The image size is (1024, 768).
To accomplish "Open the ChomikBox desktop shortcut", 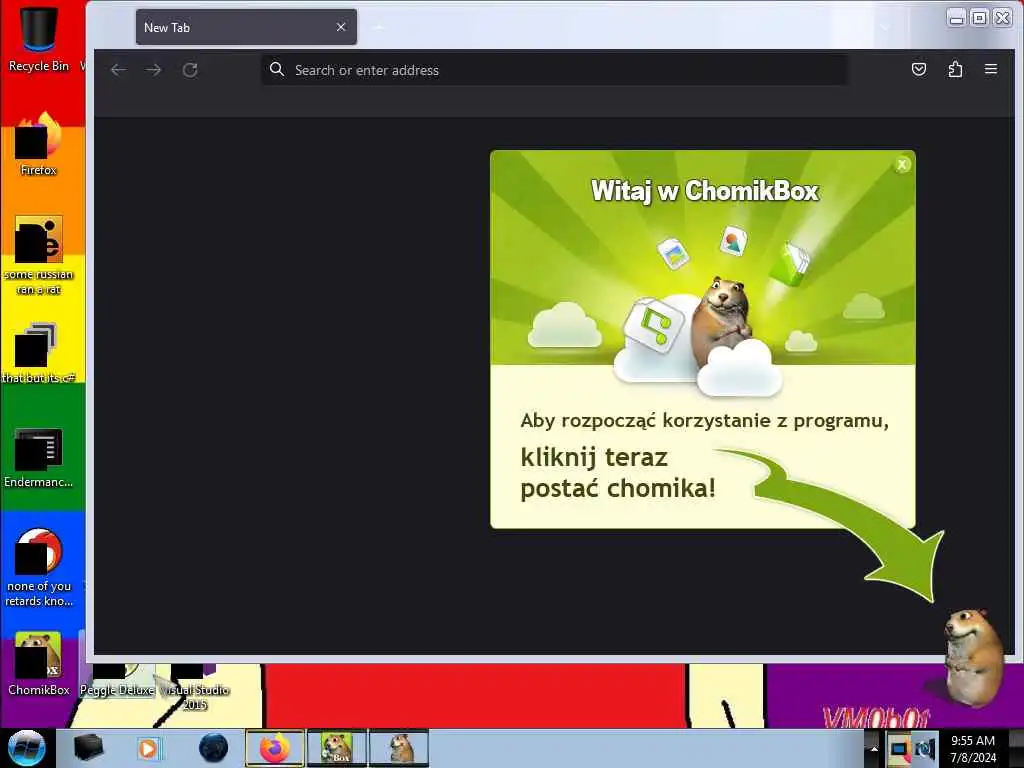I will point(39,664).
